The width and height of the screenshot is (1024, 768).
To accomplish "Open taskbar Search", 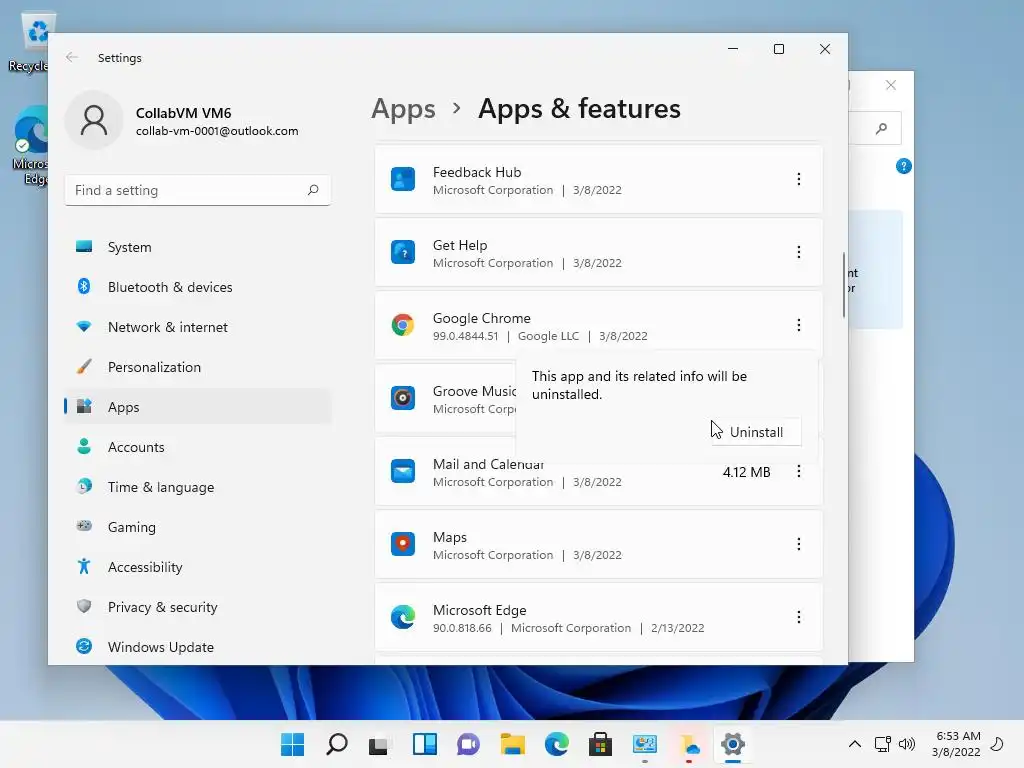I will coord(336,744).
